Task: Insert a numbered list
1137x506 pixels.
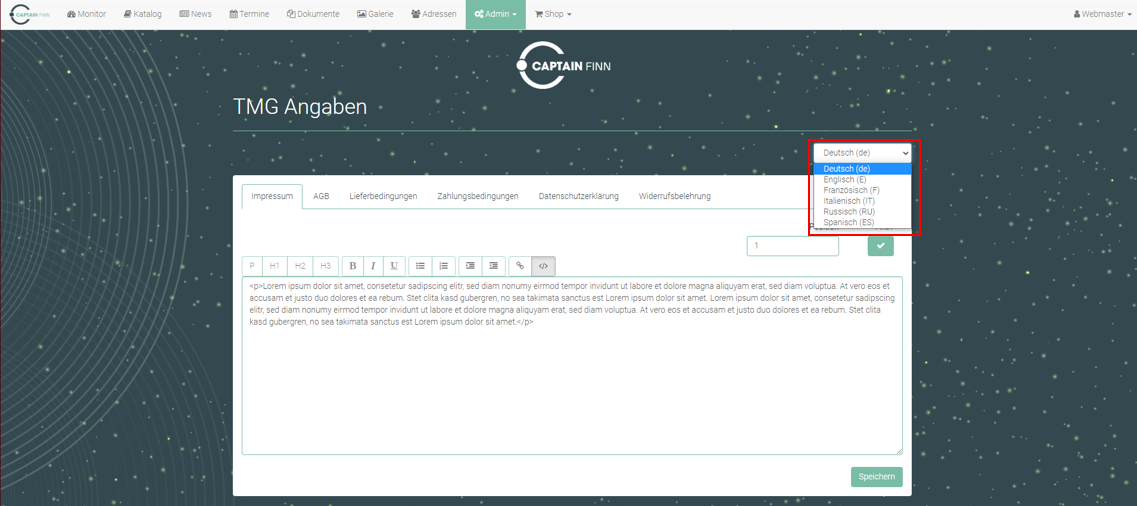Action: (444, 266)
